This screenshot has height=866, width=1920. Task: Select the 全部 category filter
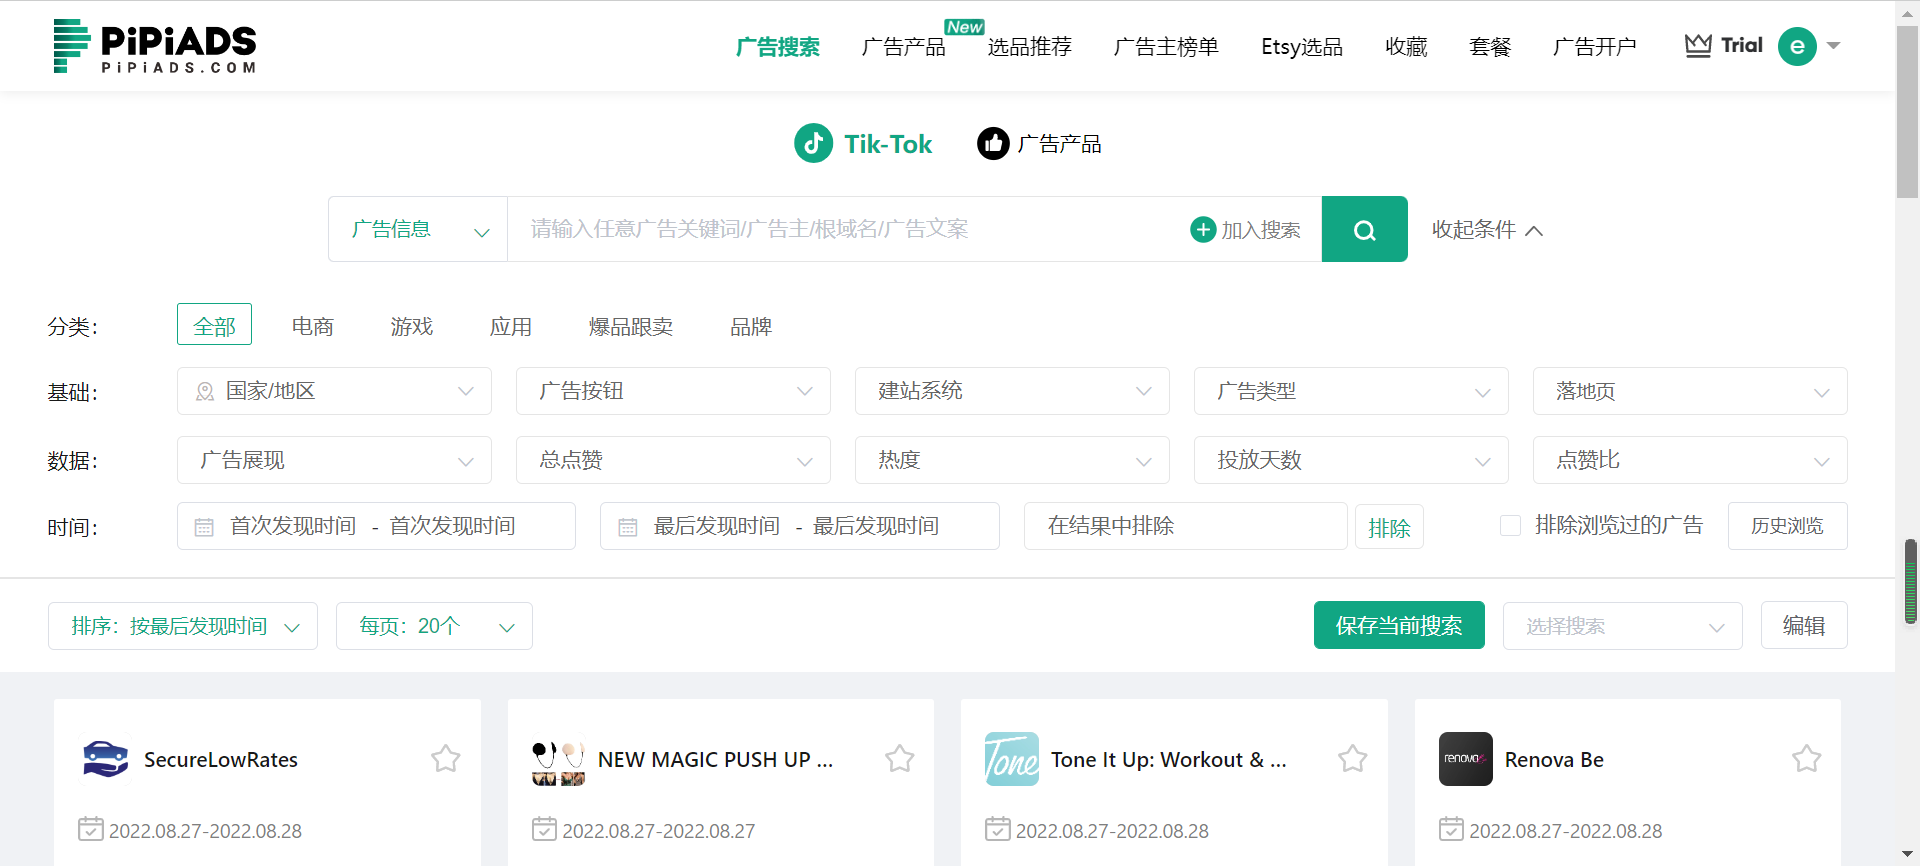pyautogui.click(x=214, y=324)
